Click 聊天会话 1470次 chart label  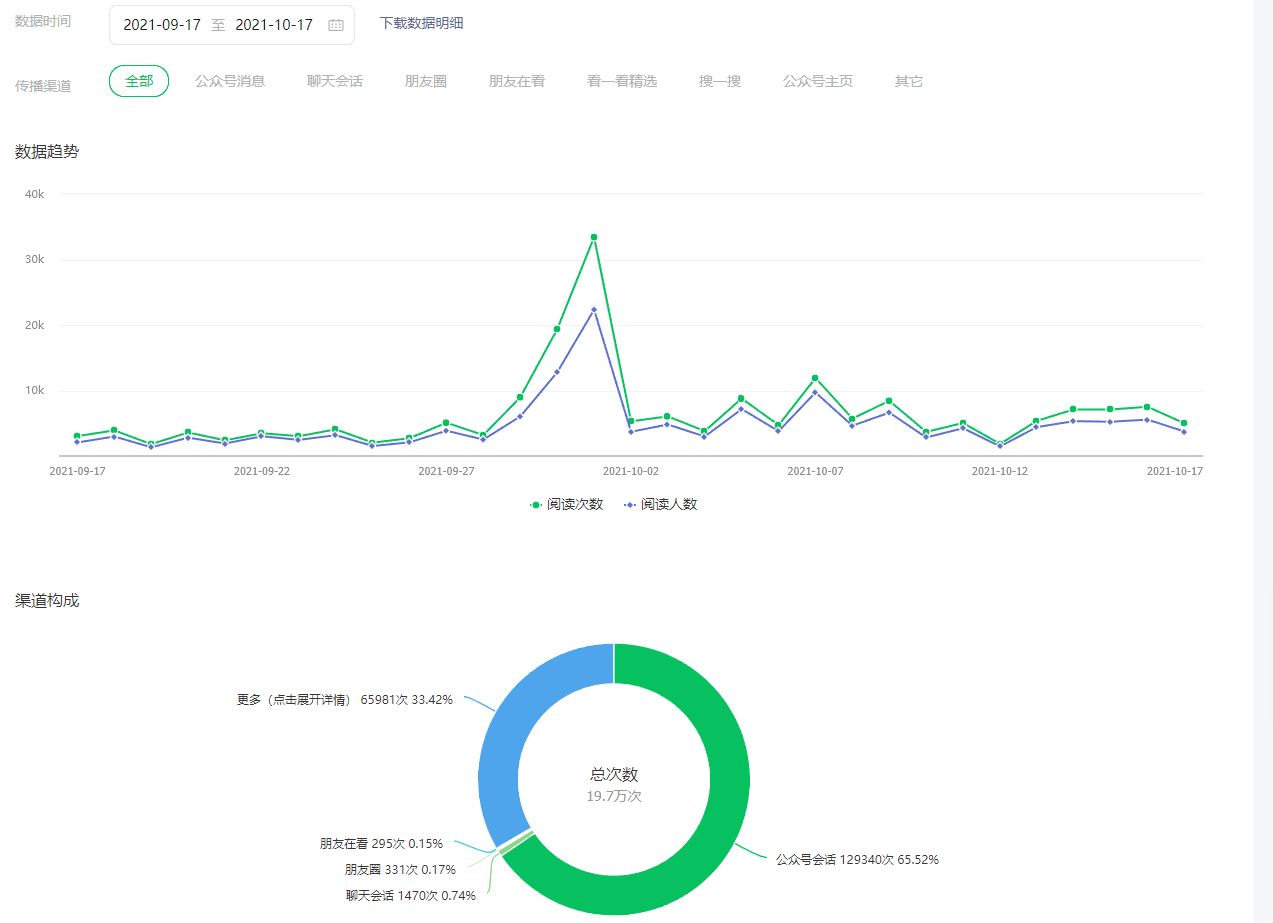(x=411, y=896)
